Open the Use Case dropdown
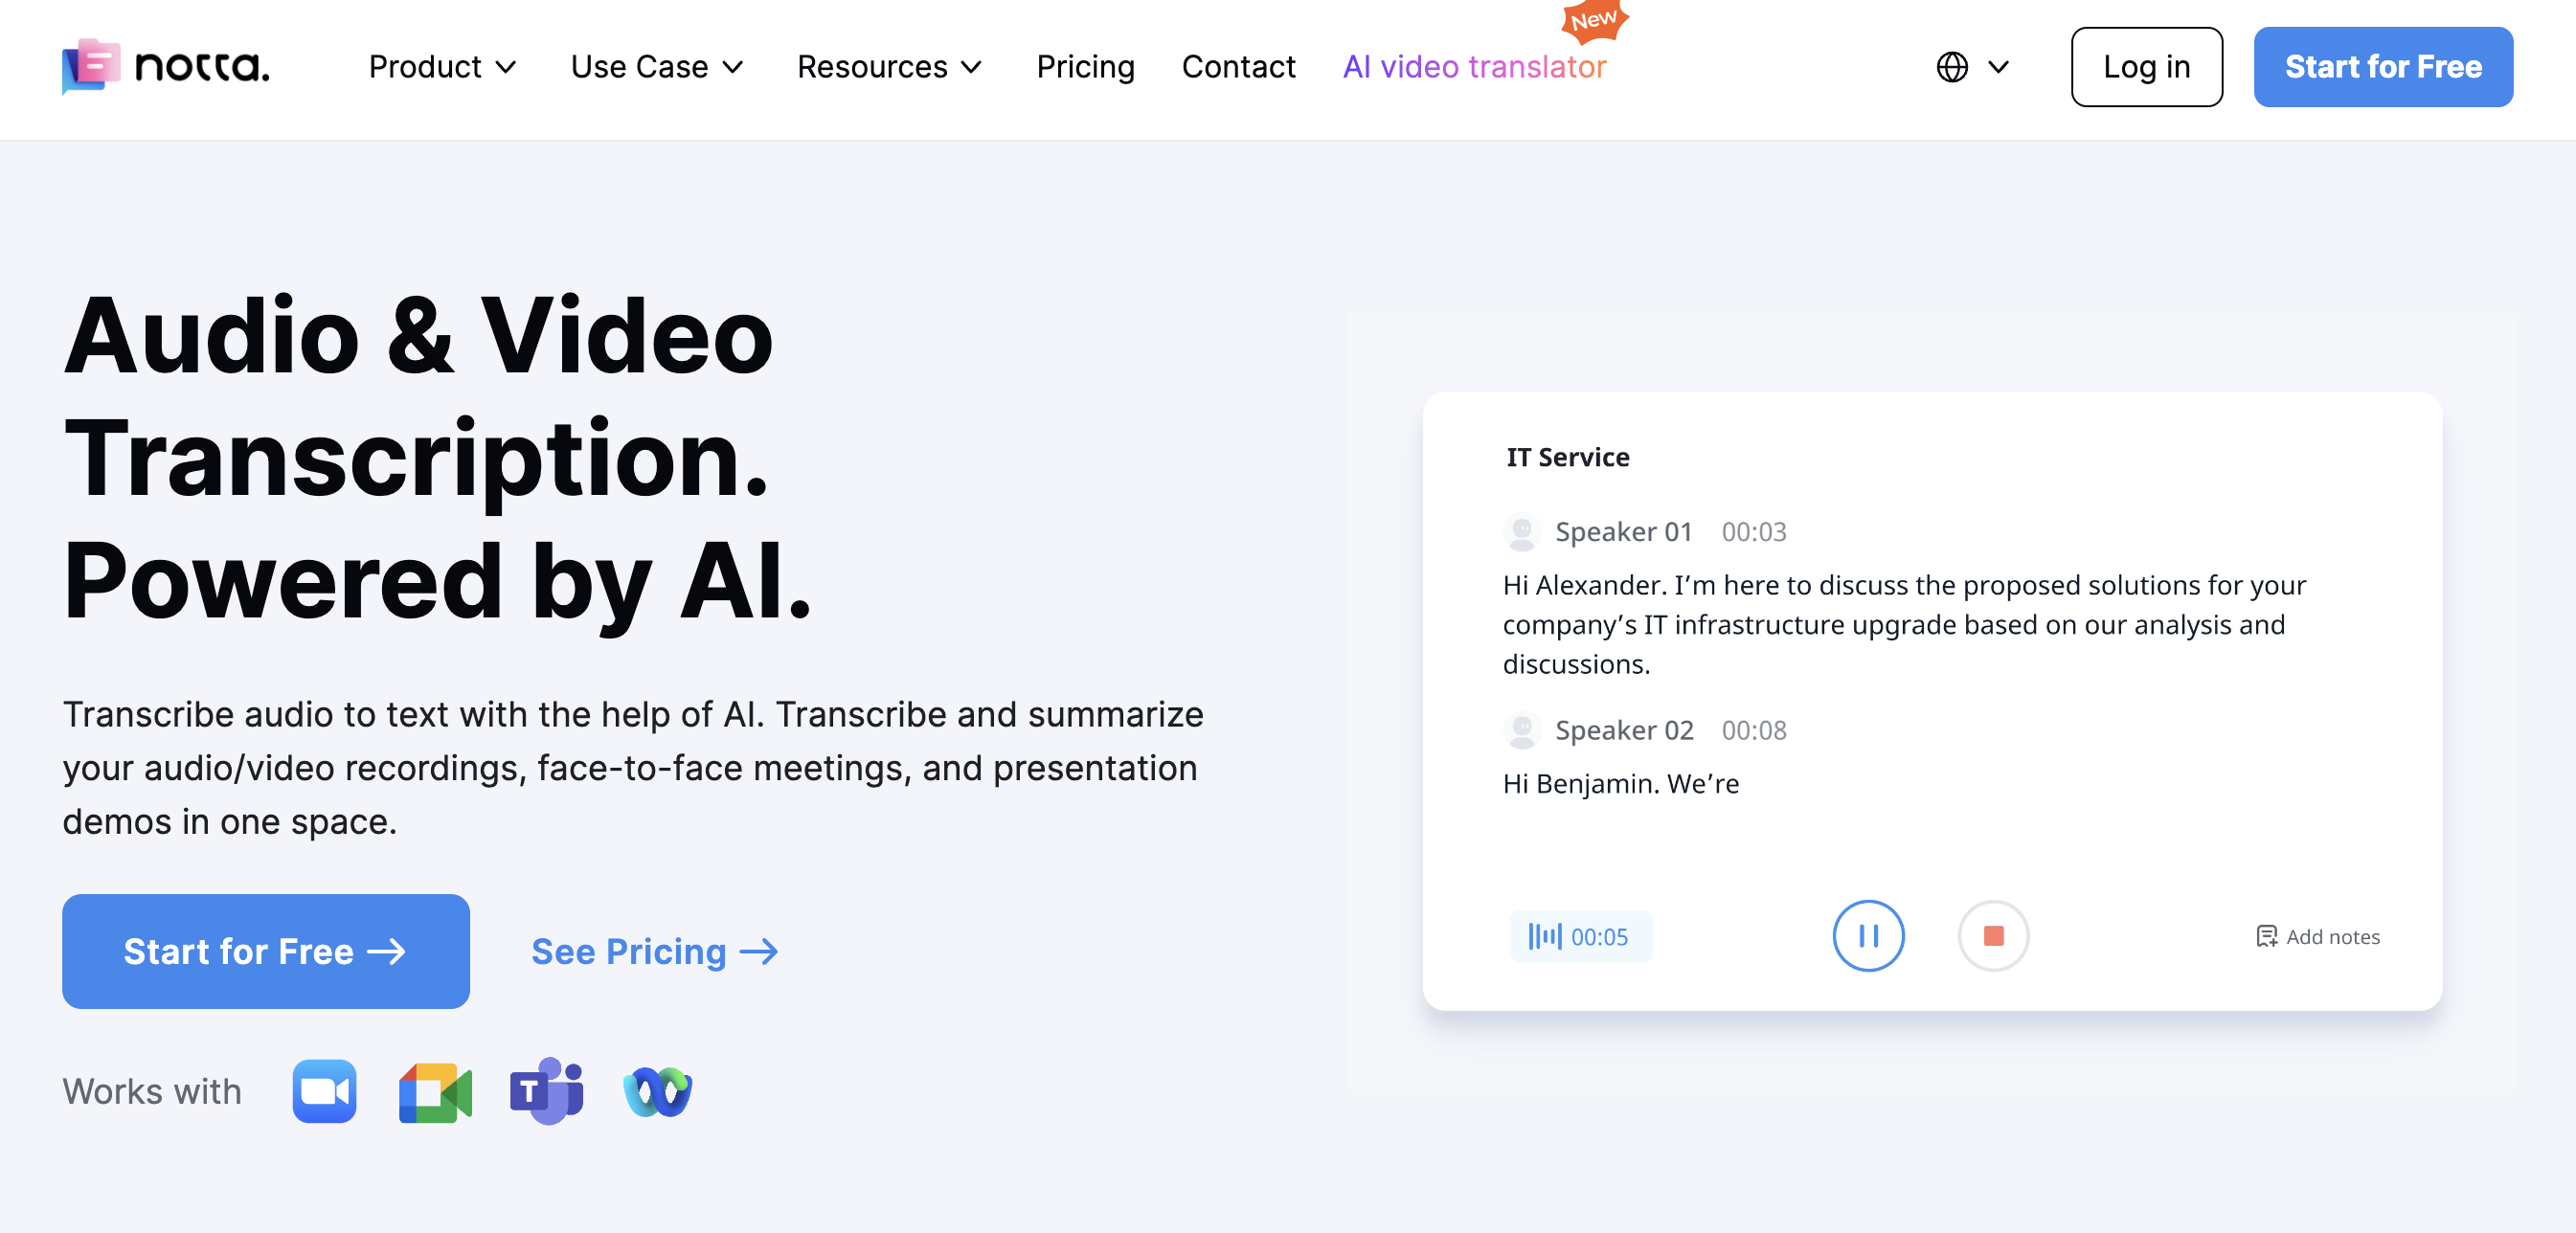 [657, 67]
